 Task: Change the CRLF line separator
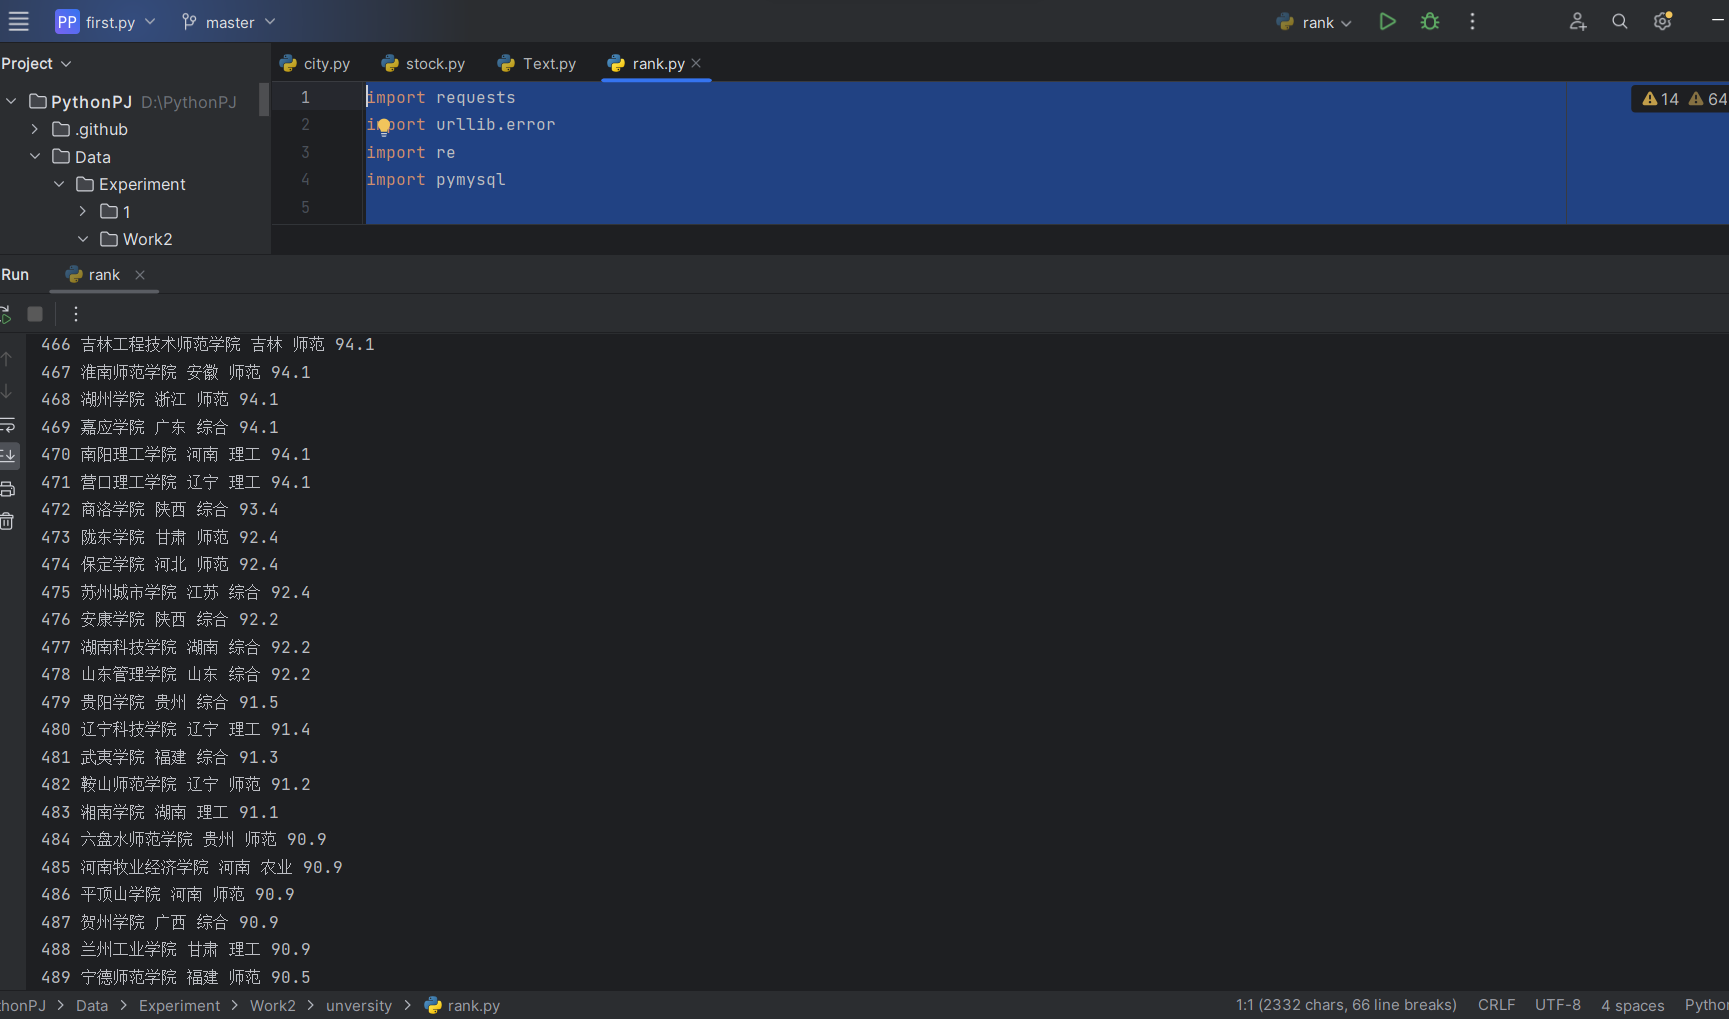pyautogui.click(x=1496, y=1005)
